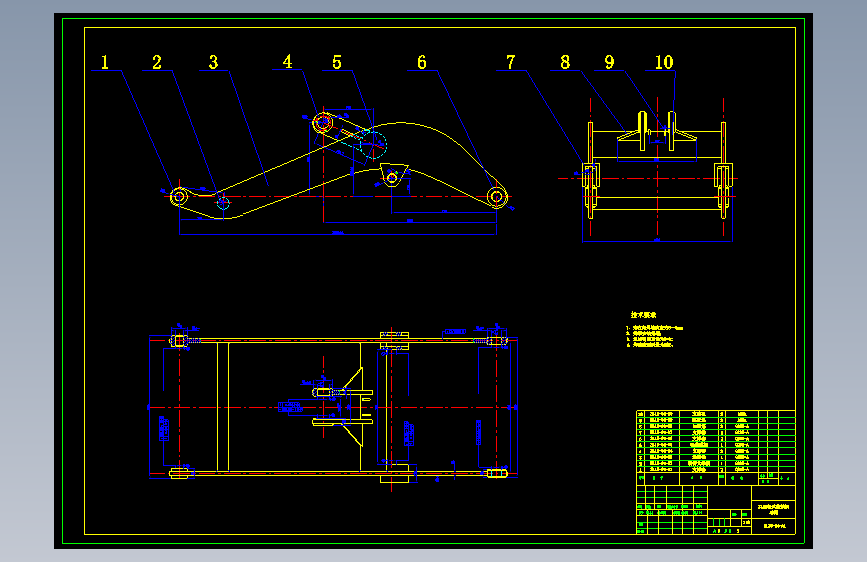Click the drawing name cell in the title block
This screenshot has width=867, height=562.
click(773, 509)
